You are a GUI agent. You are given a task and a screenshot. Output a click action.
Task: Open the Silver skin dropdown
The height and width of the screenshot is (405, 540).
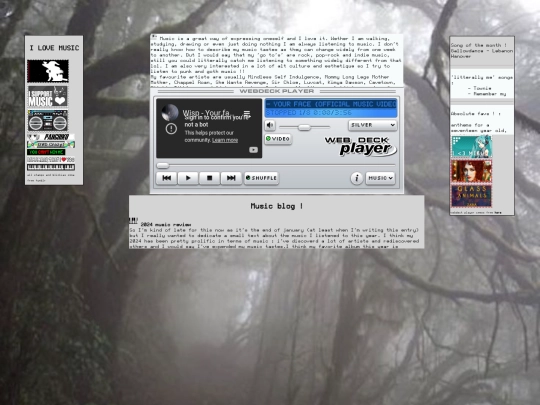373,125
